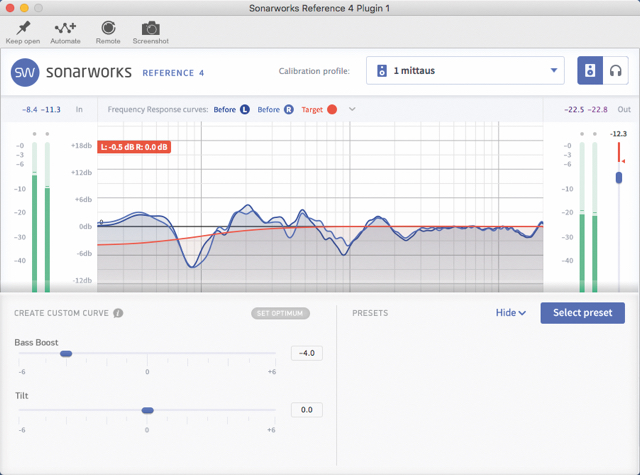Image resolution: width=640 pixels, height=475 pixels.
Task: Toggle the Target curve red dot
Action: [332, 109]
